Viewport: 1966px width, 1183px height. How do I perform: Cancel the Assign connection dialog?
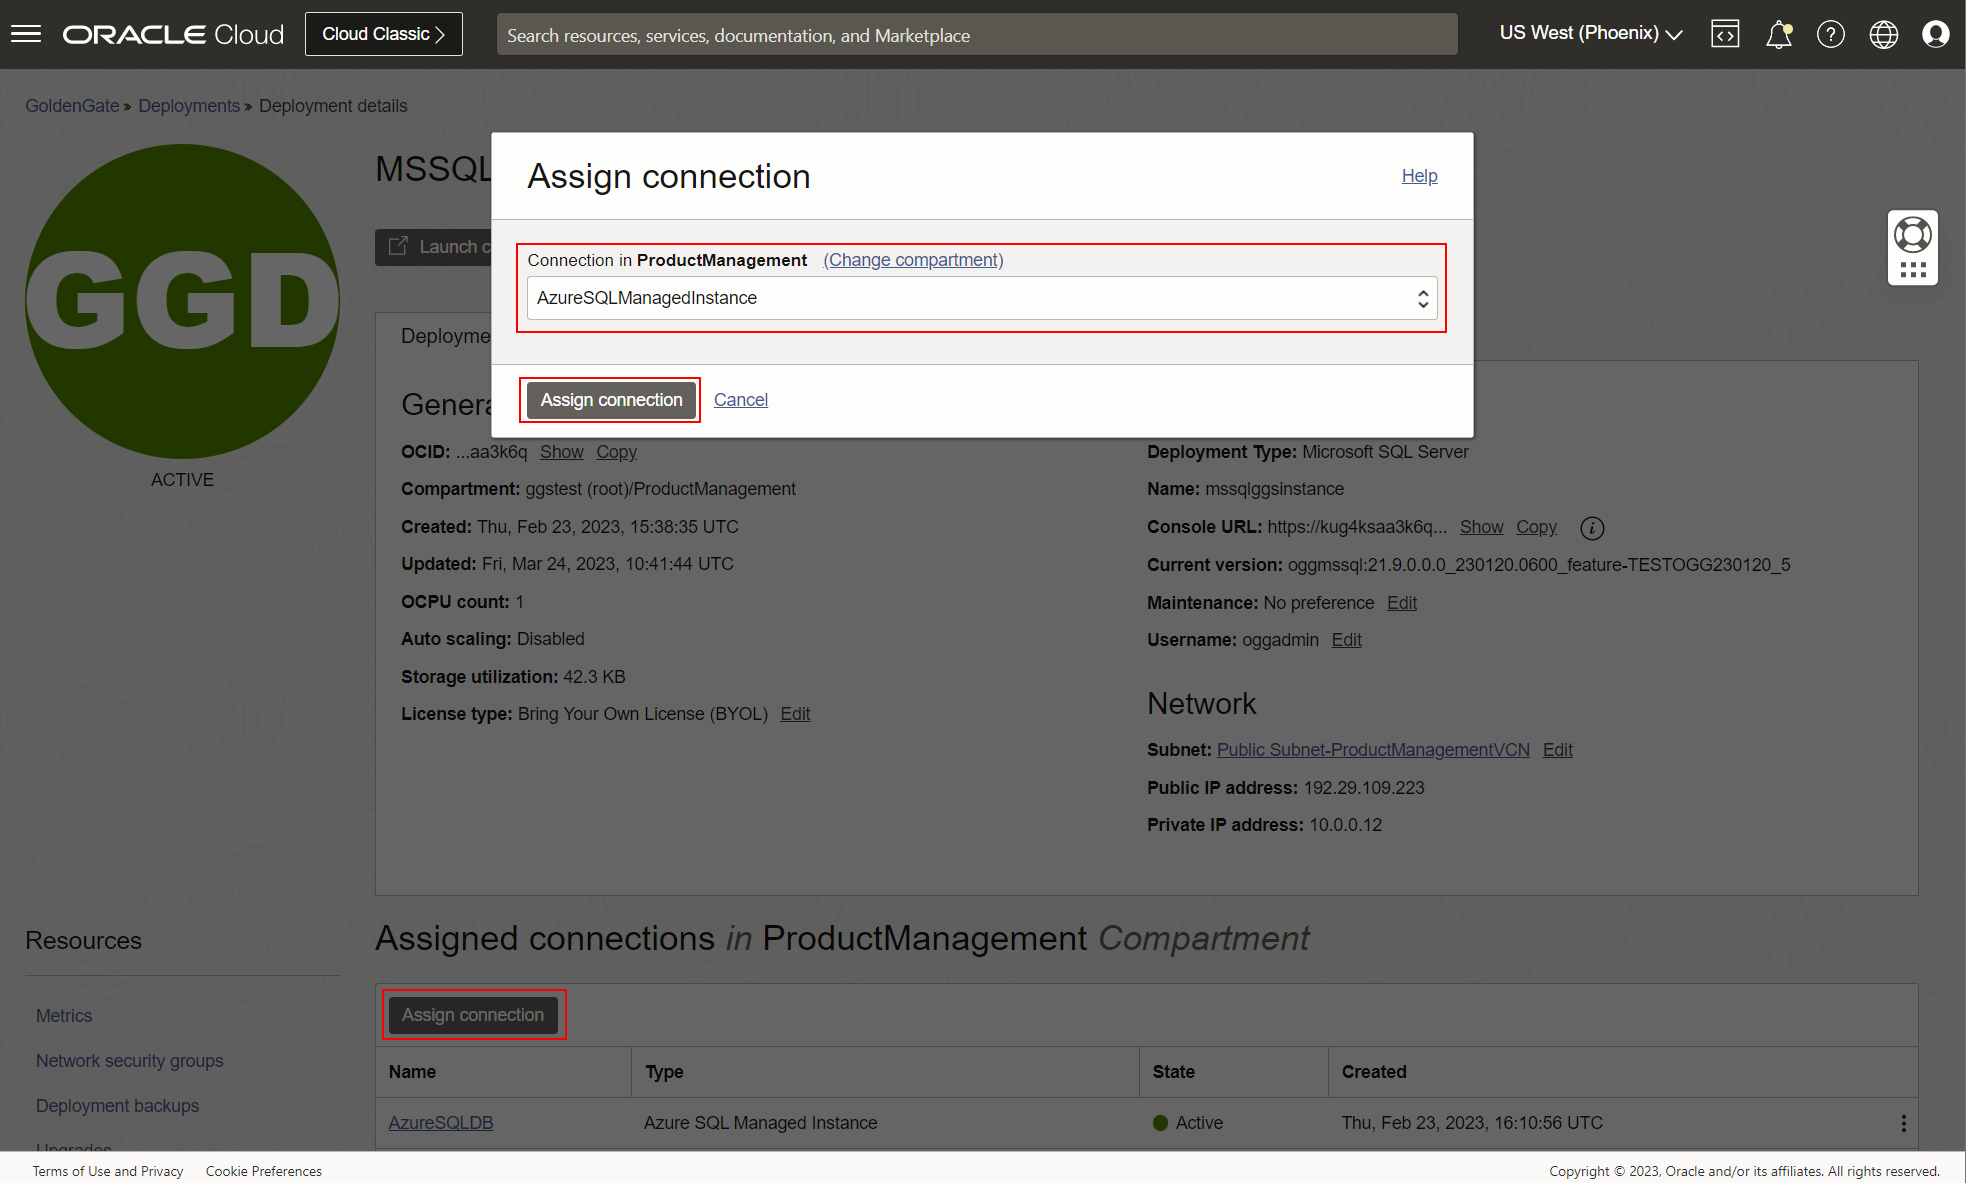pyautogui.click(x=740, y=400)
